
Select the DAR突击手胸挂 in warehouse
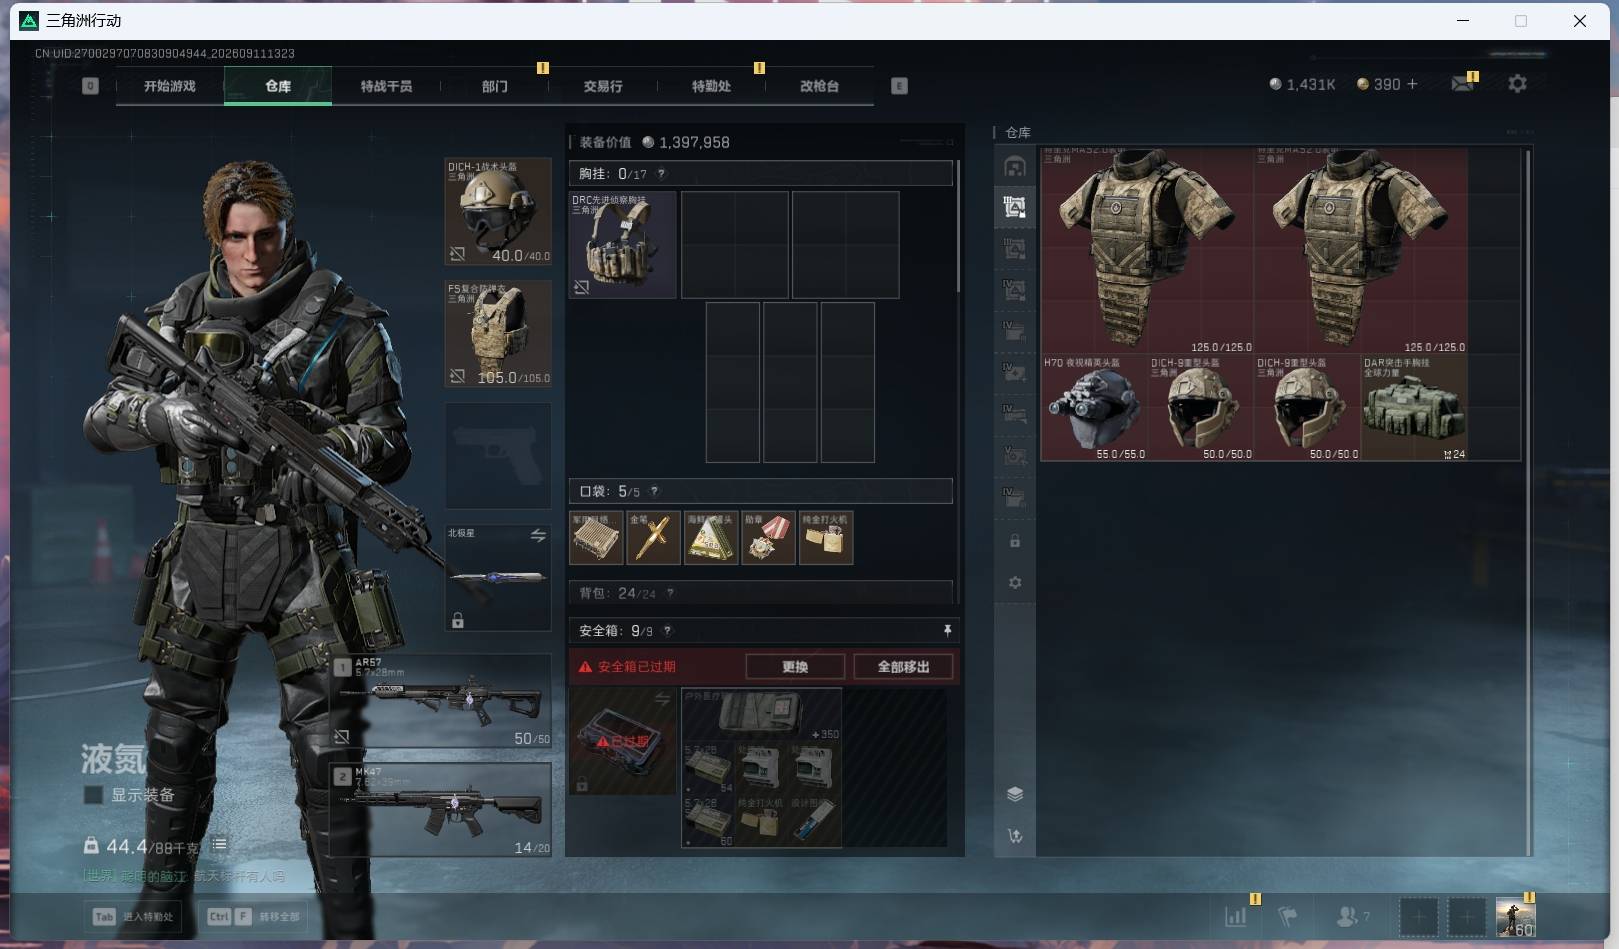click(x=1414, y=408)
